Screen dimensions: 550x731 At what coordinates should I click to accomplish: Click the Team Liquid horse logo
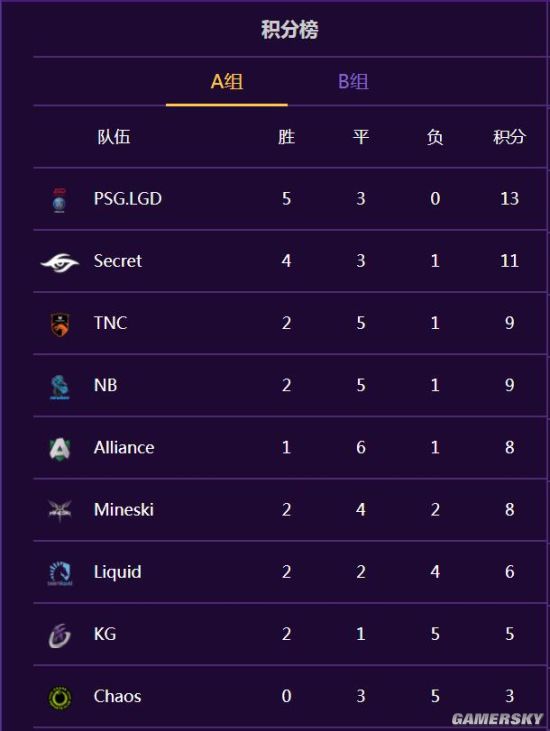[x=60, y=573]
